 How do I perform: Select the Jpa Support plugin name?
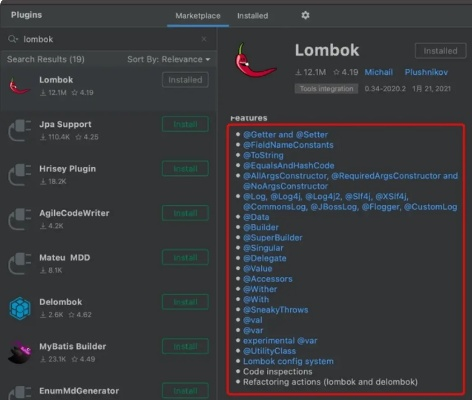click(x=65, y=124)
